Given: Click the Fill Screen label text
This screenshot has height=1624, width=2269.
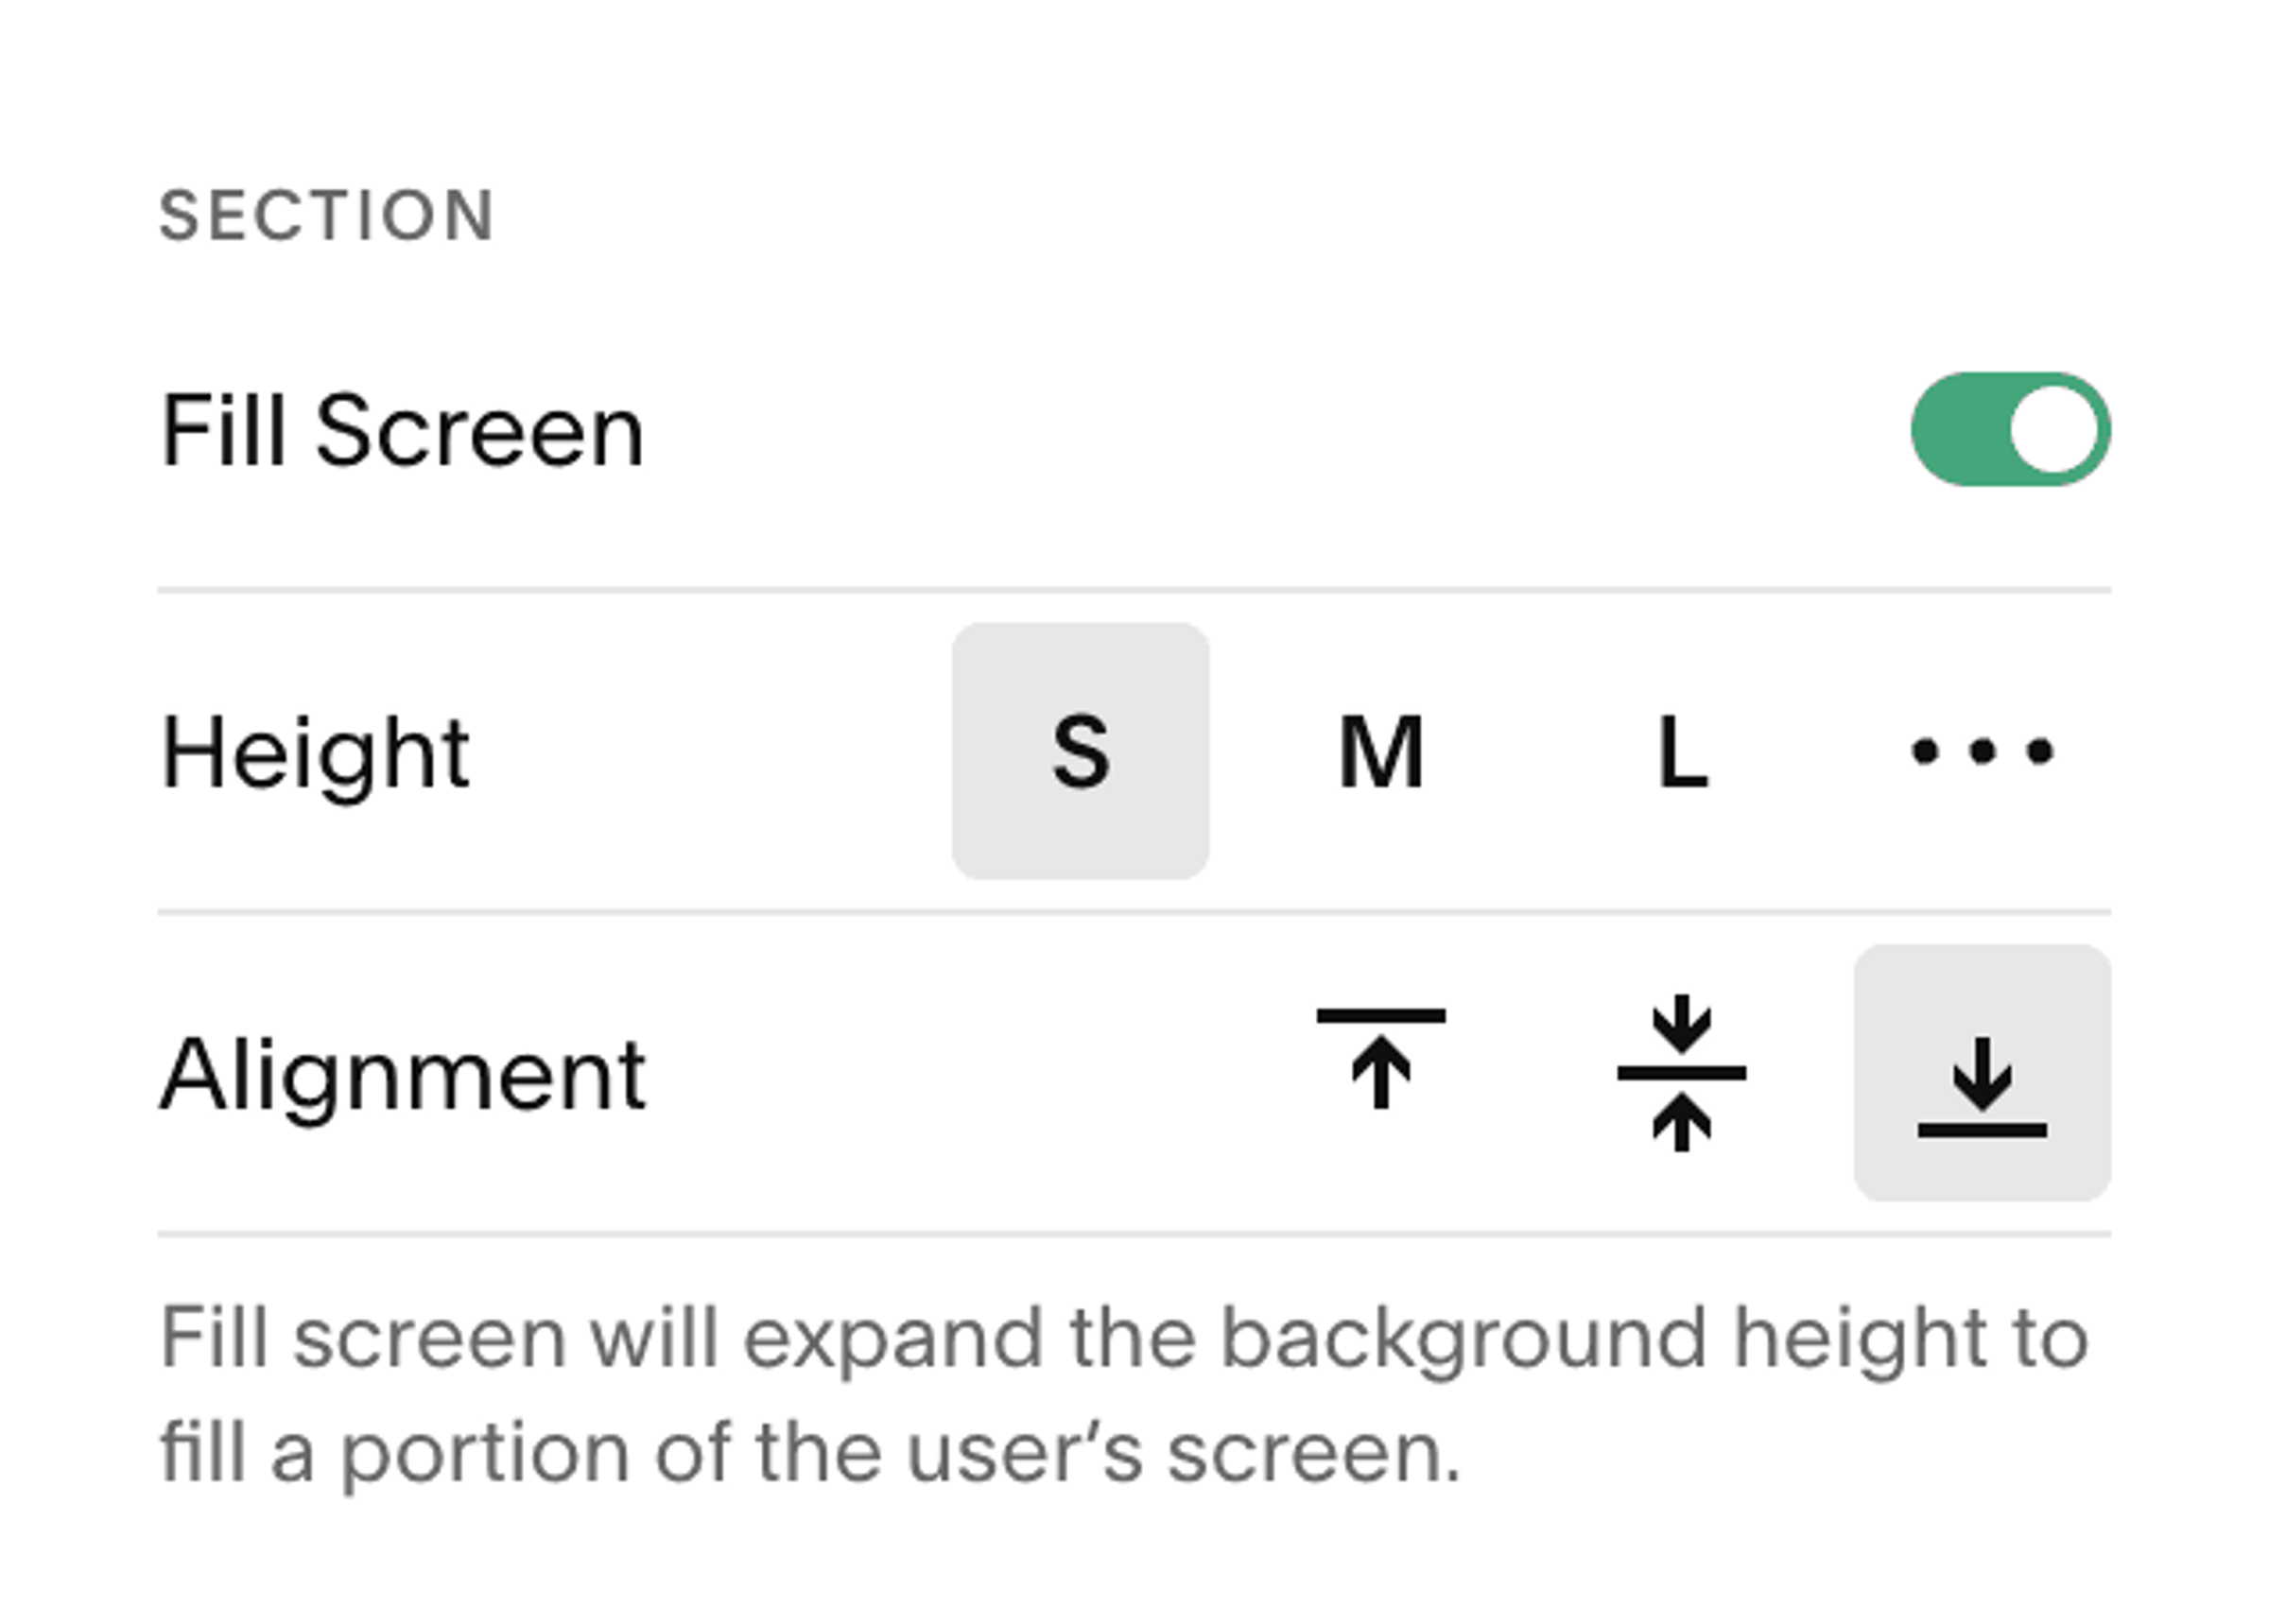Looking at the screenshot, I should [401, 431].
